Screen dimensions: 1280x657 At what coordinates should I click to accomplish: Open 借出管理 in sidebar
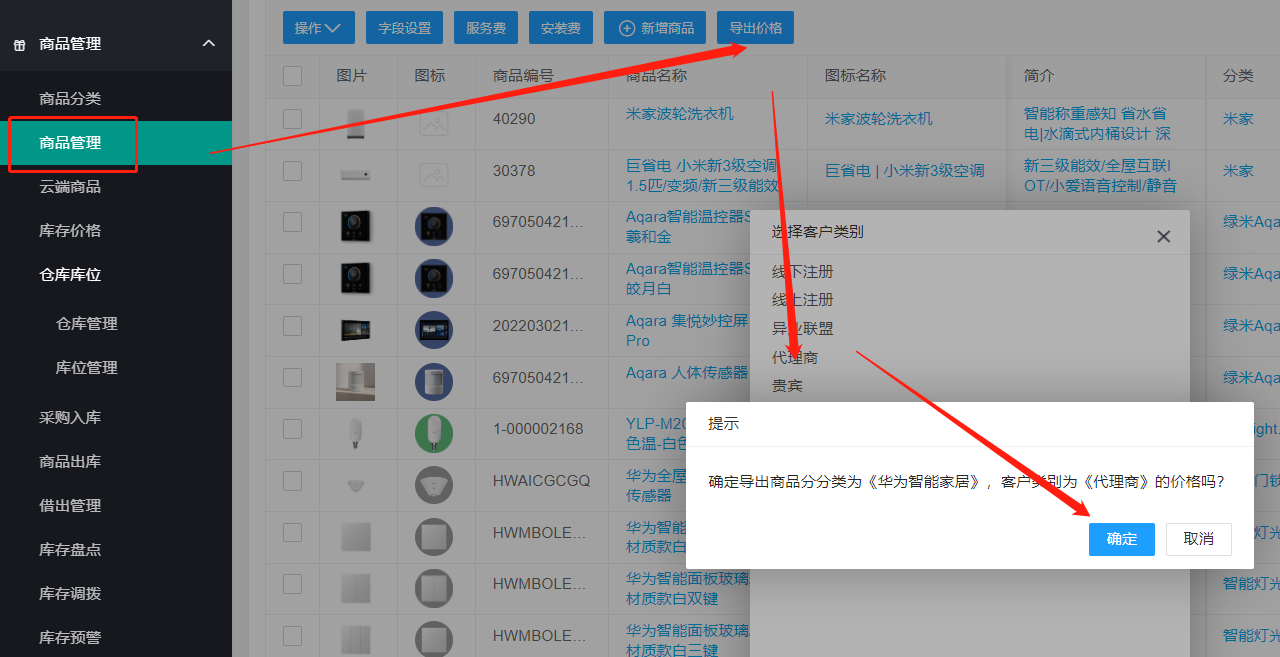(x=70, y=506)
